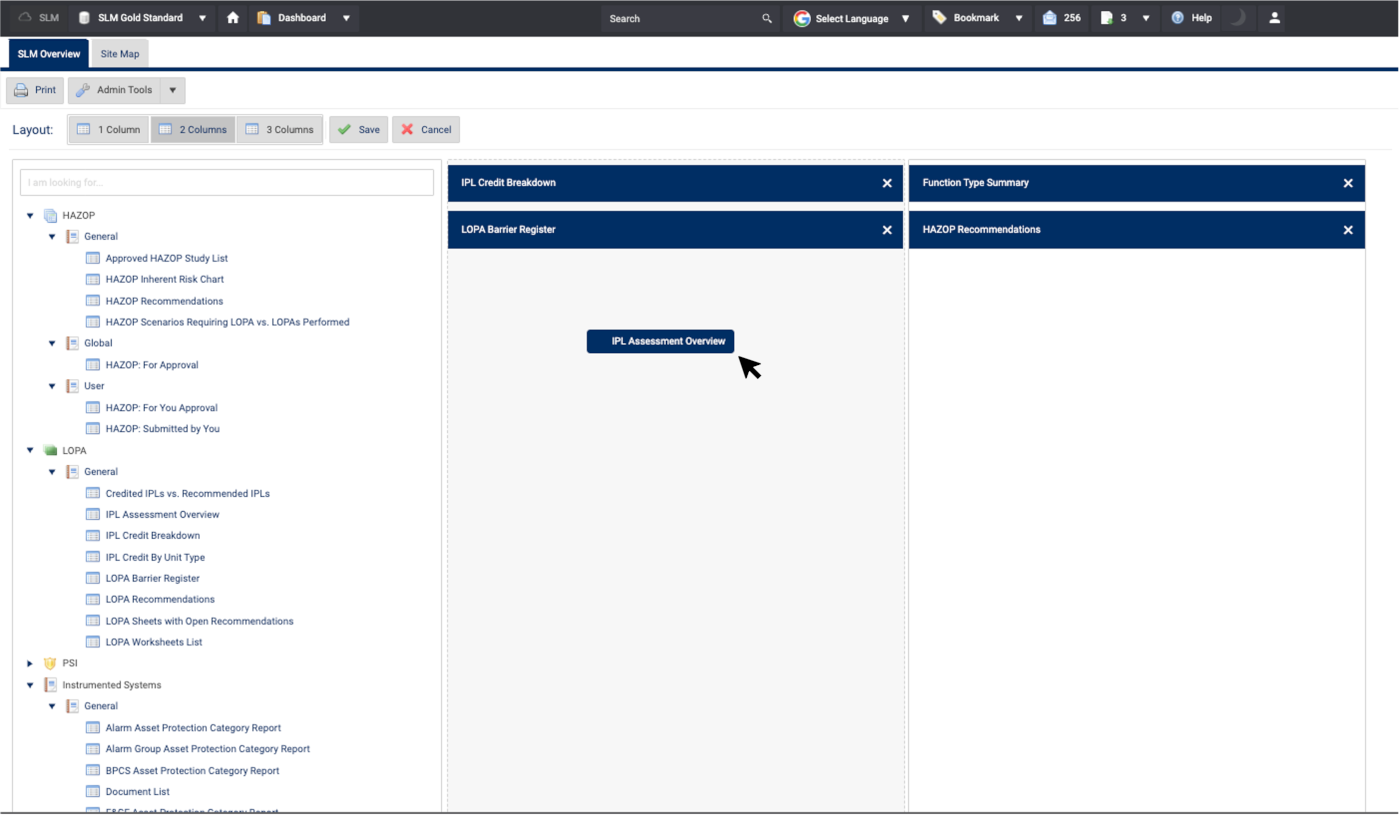Click the 'I am looking for' filter field

(x=227, y=183)
